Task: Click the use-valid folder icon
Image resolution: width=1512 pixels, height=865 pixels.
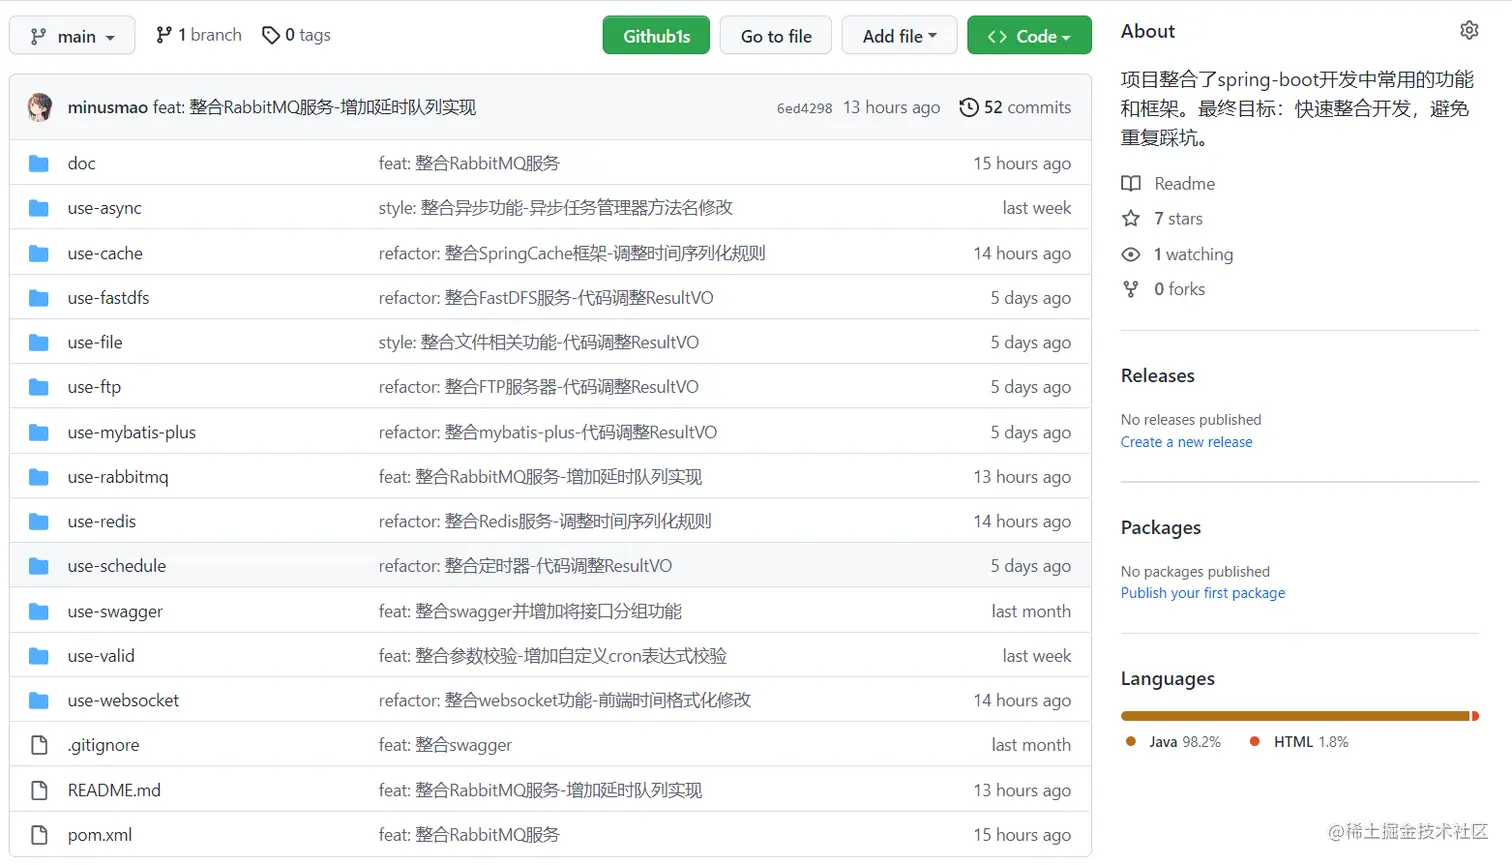Action: tap(39, 656)
